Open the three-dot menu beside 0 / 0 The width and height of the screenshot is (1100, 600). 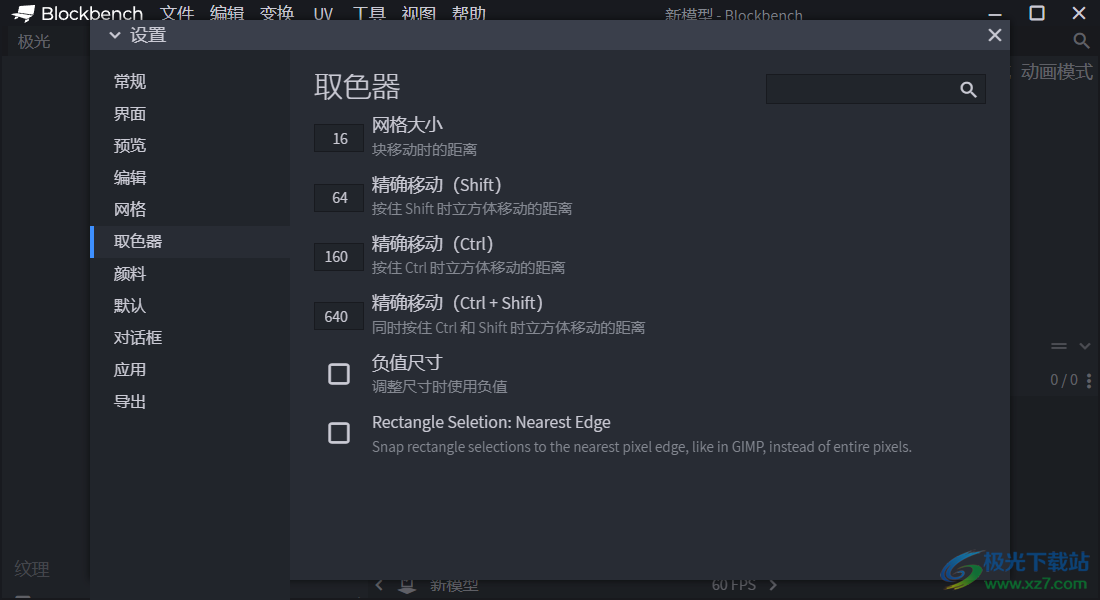[1089, 380]
